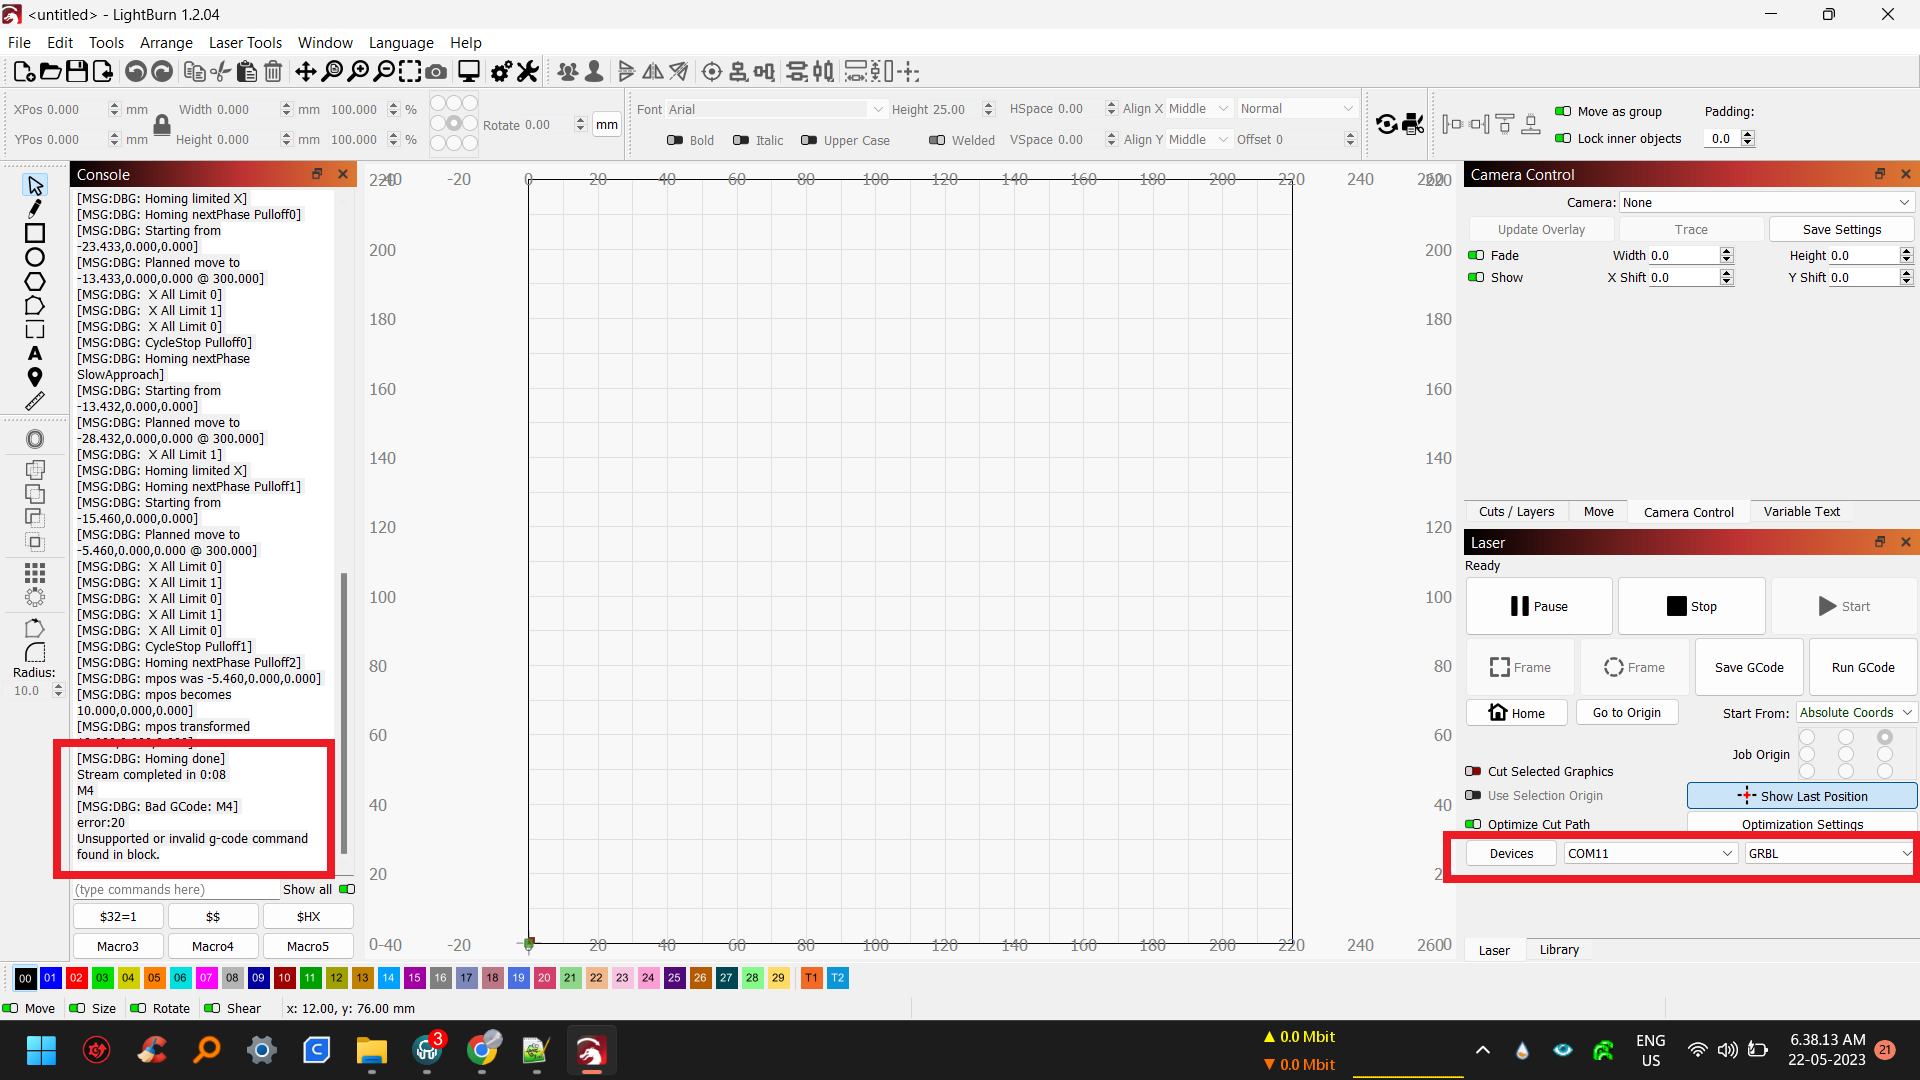This screenshot has width=1920, height=1080.
Task: Click the Save Project icon
Action: pos(76,71)
